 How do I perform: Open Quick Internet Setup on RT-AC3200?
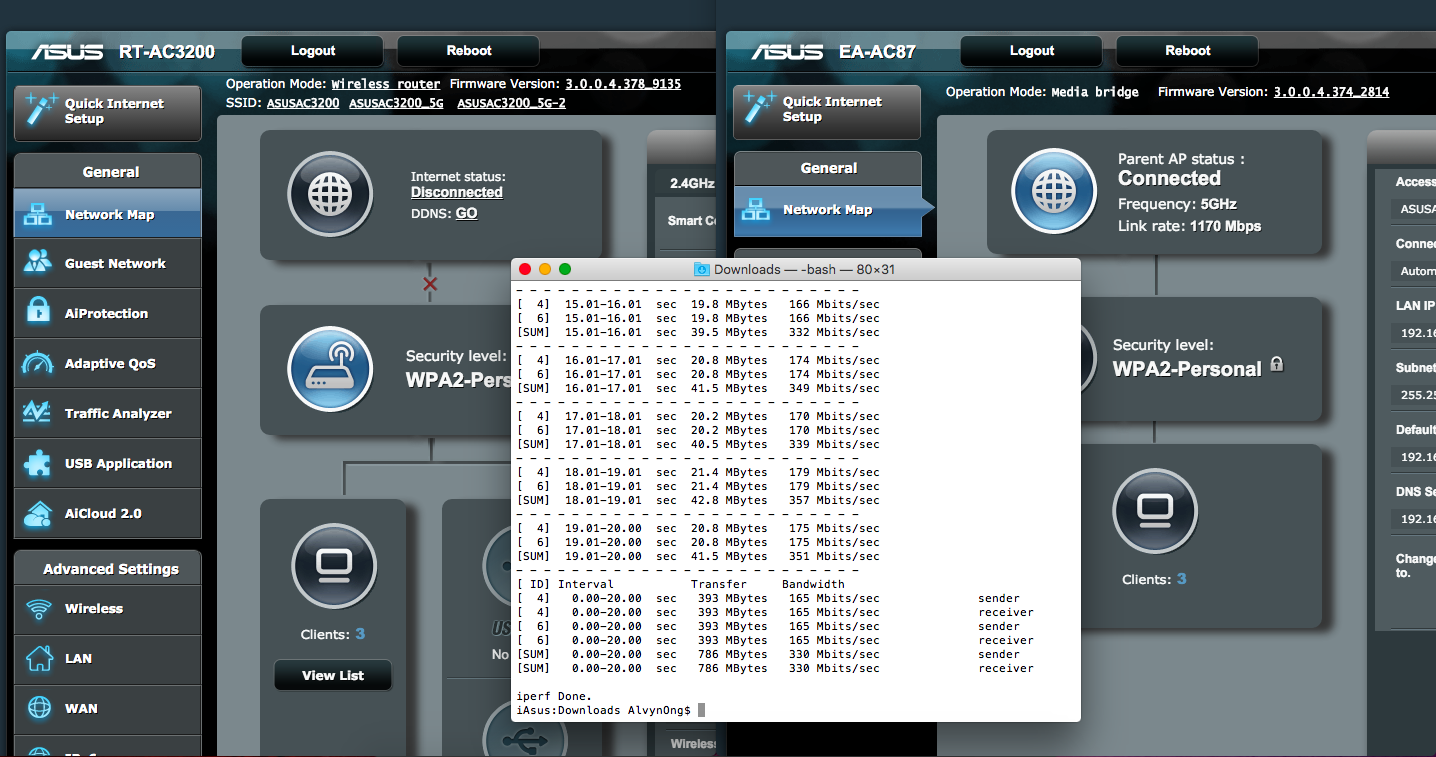[107, 112]
